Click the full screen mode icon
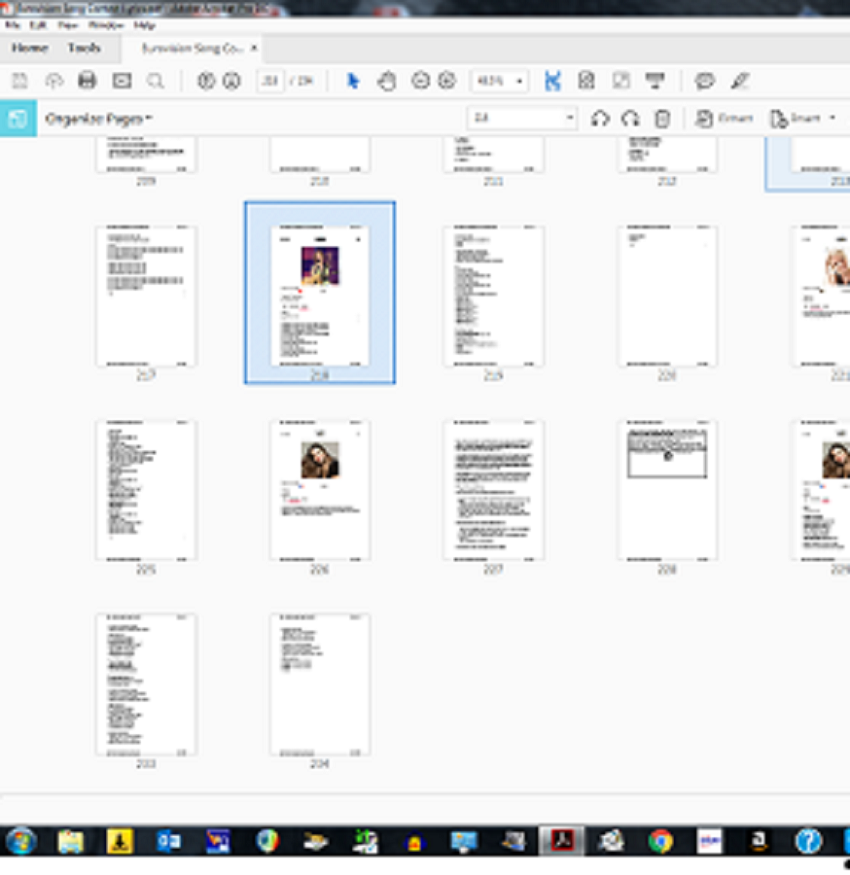This screenshot has height=875, width=850. [621, 81]
